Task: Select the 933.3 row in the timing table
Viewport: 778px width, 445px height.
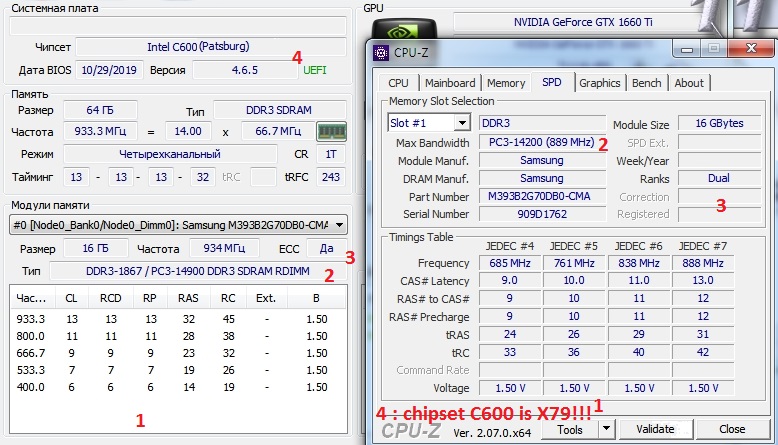Action: [178, 319]
